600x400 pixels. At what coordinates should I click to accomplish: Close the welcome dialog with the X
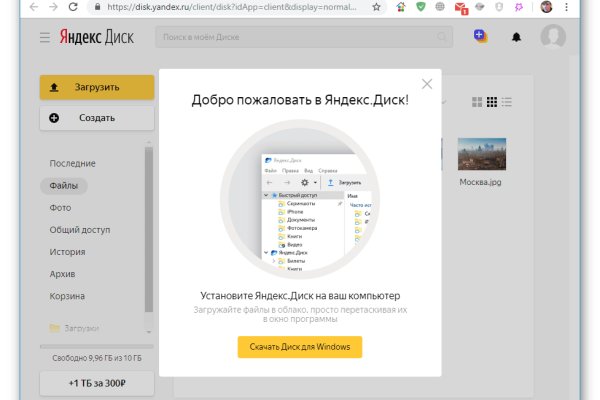point(427,84)
